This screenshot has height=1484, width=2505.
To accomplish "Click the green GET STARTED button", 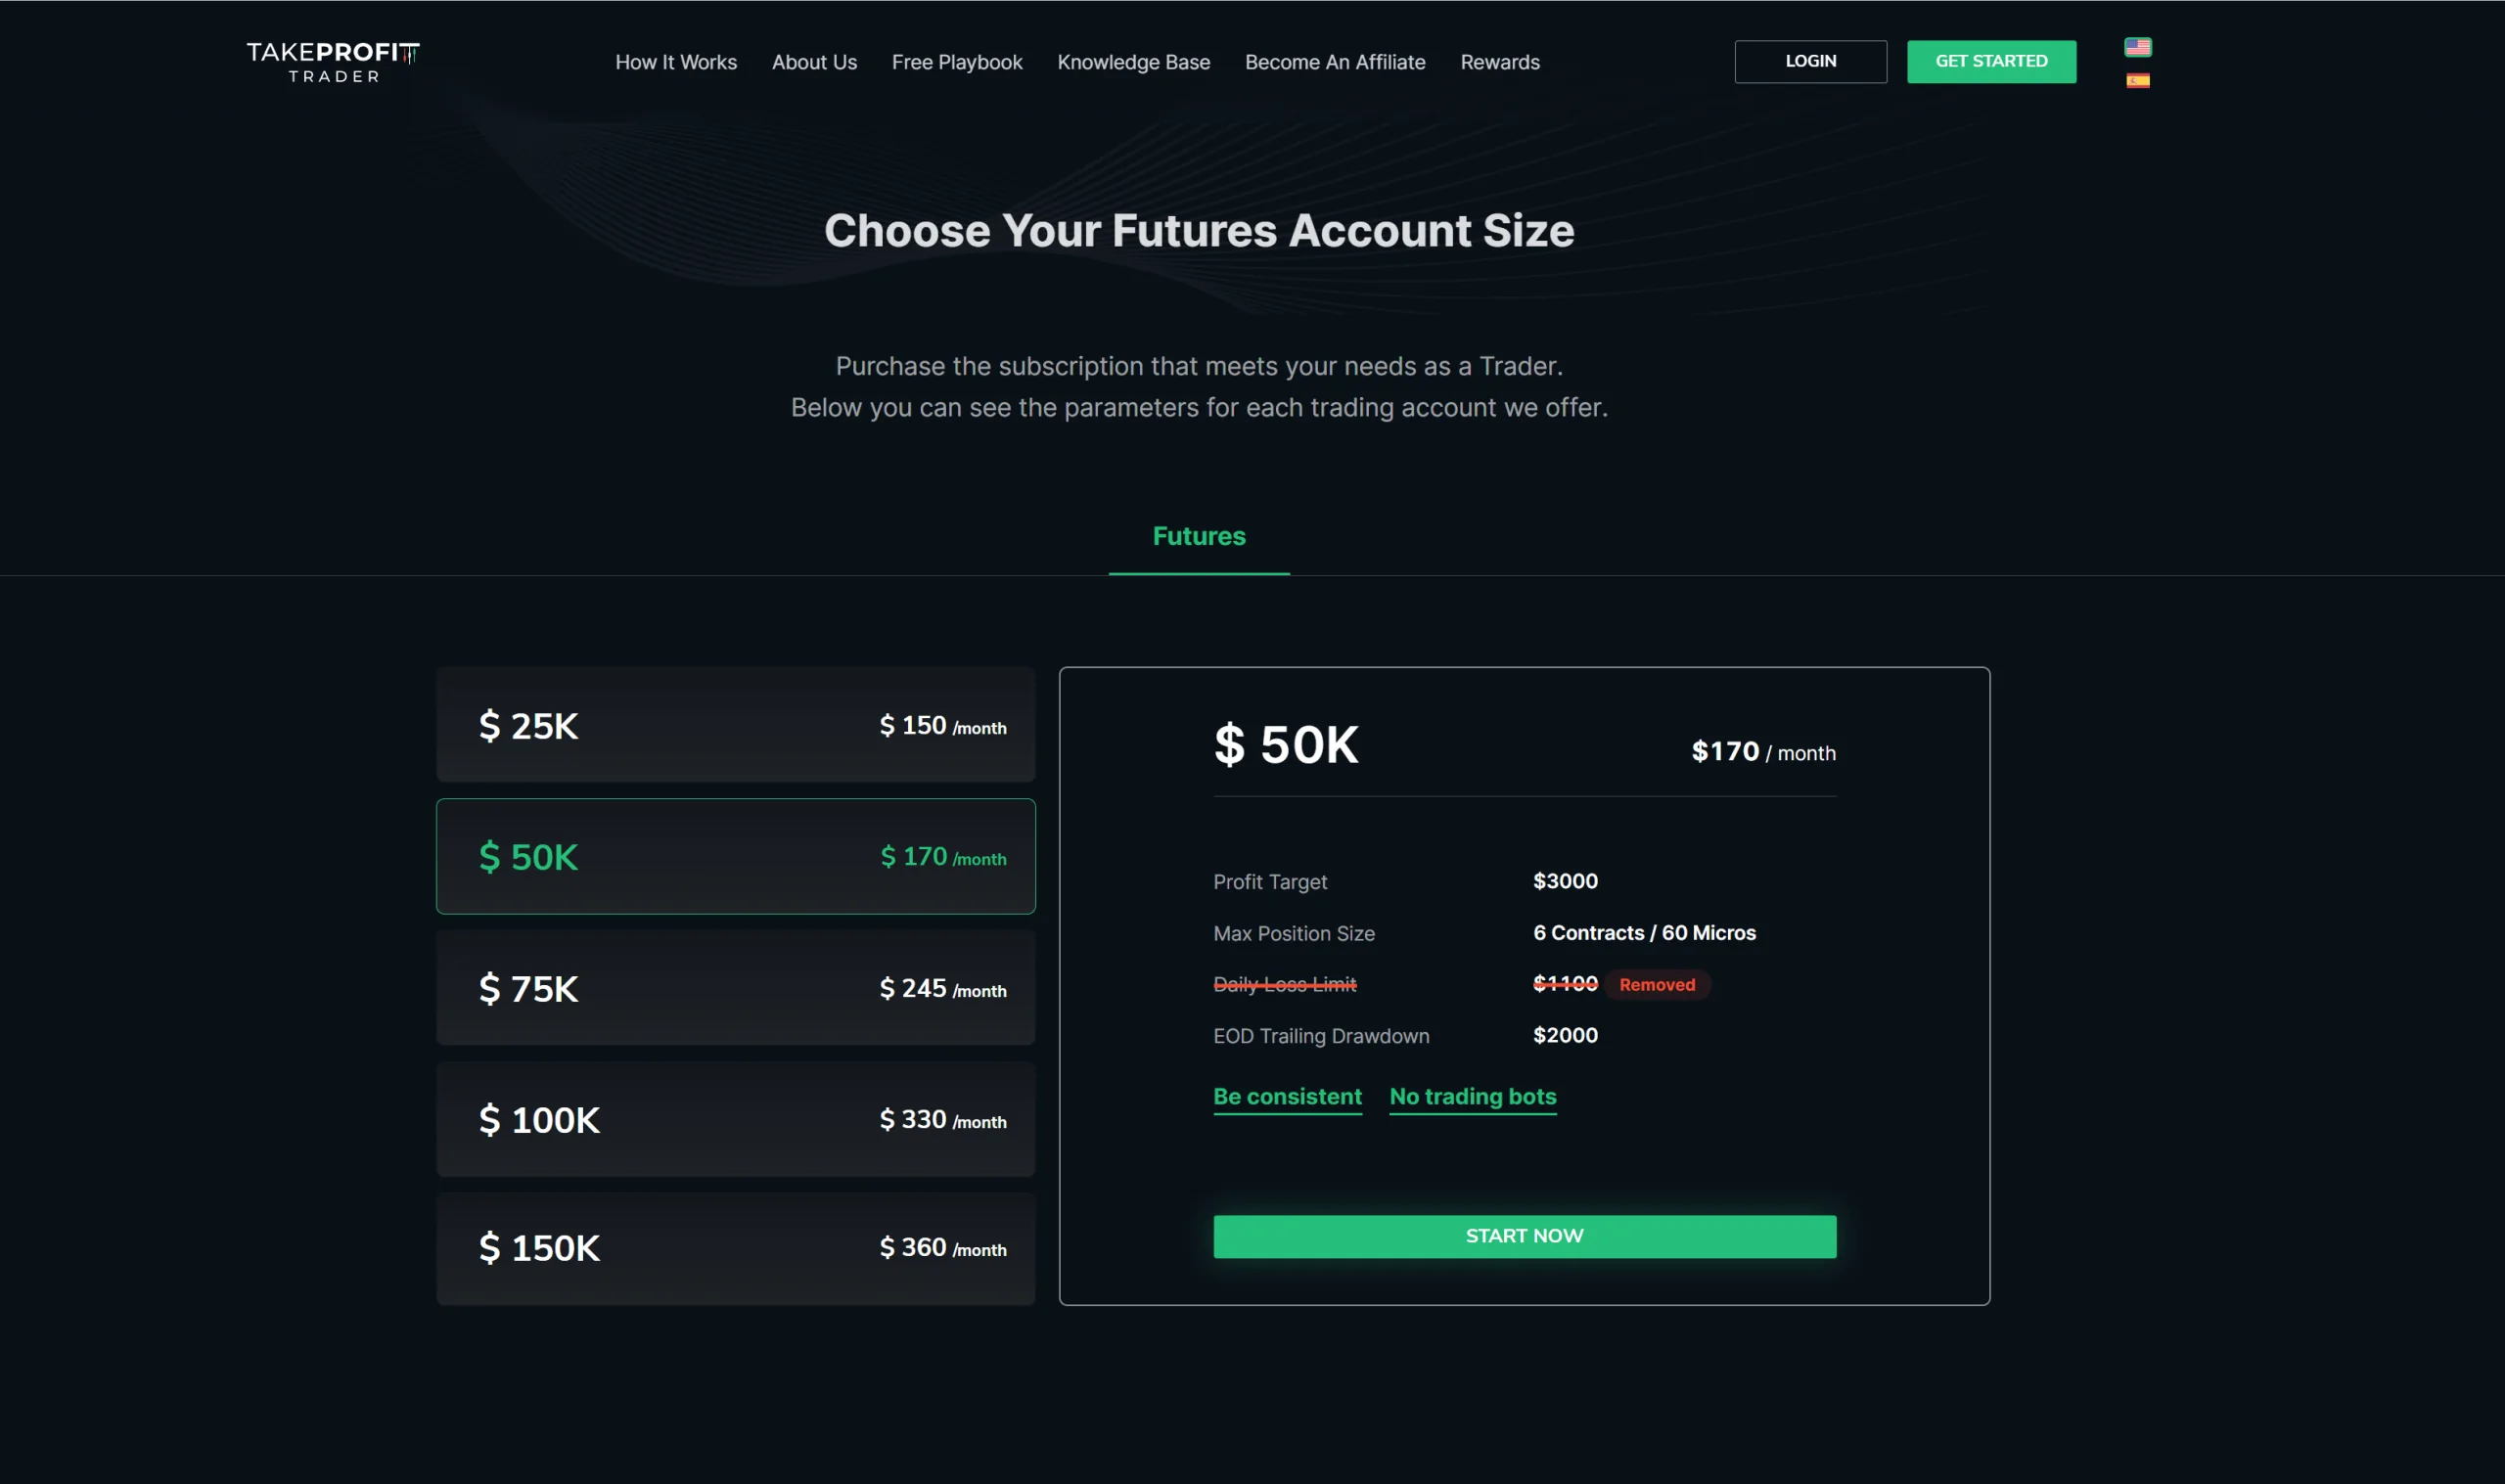I will tap(1991, 61).
